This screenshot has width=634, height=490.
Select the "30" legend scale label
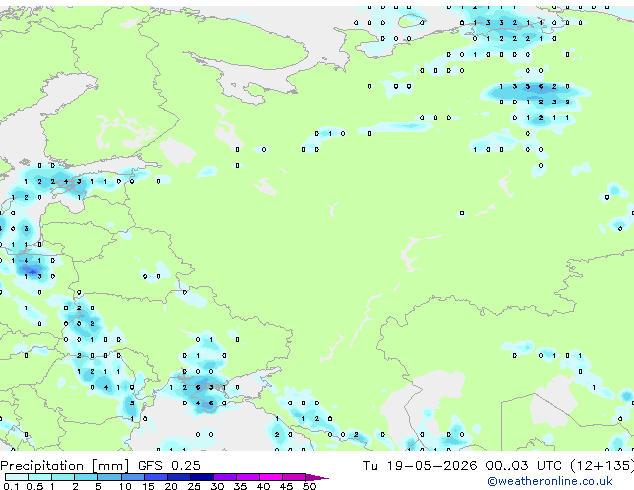(217, 486)
